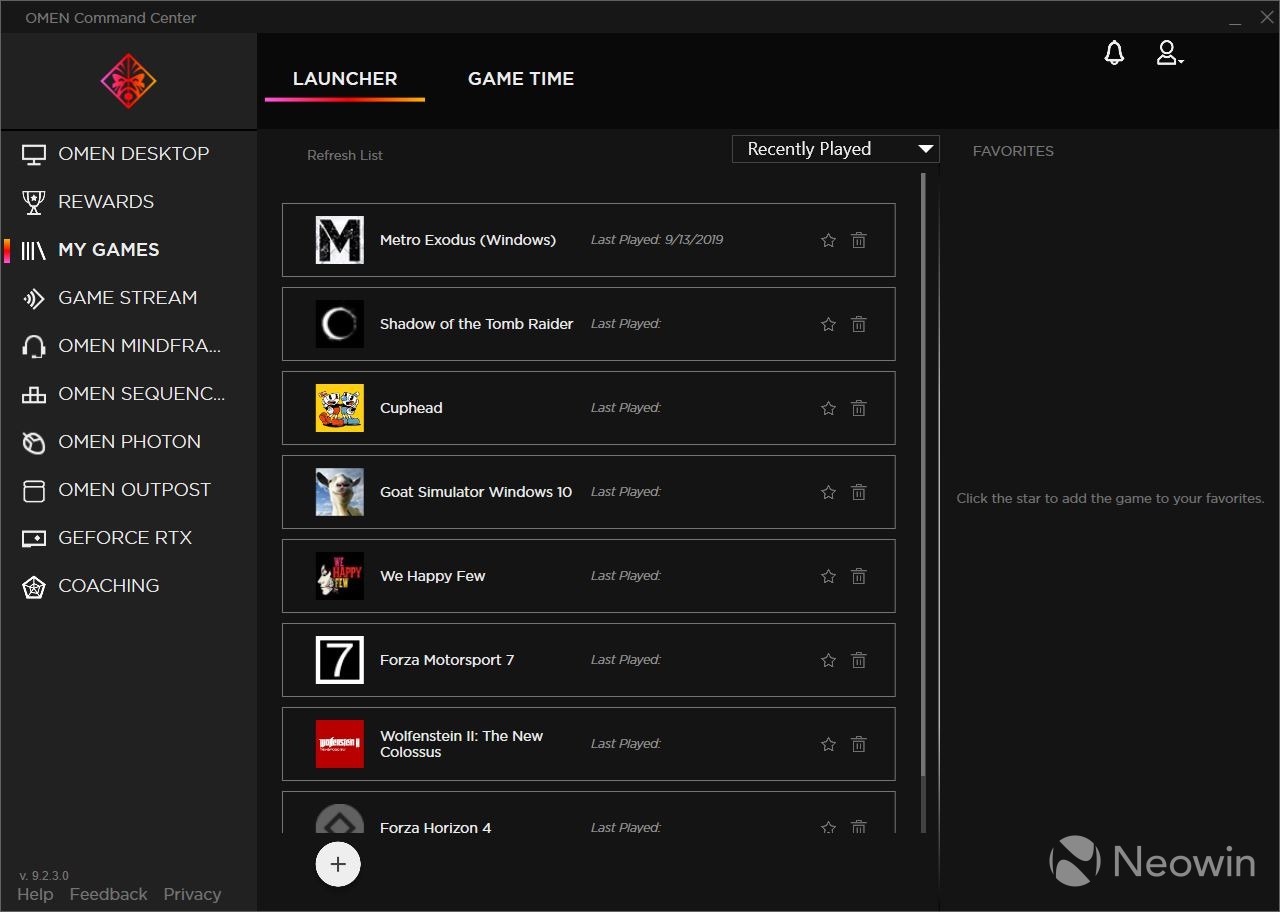Delete We Happy Few via trash icon
Screen dimensions: 1280x912
click(858, 576)
